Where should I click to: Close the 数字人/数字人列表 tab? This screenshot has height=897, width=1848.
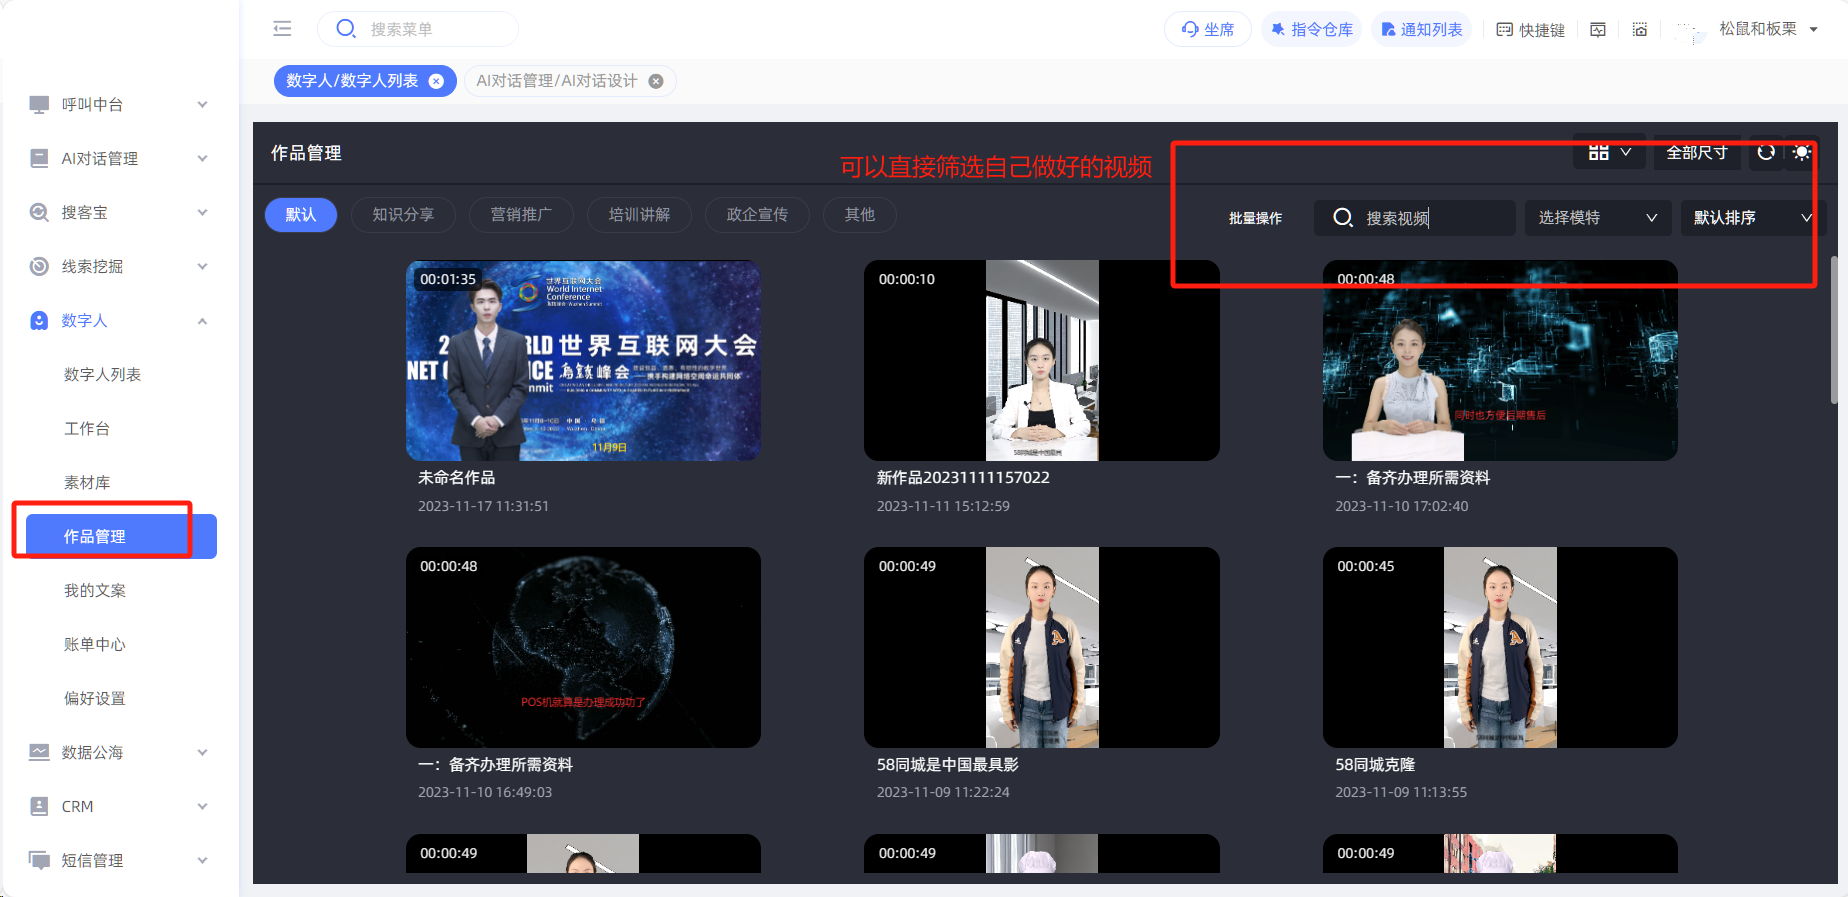point(436,81)
